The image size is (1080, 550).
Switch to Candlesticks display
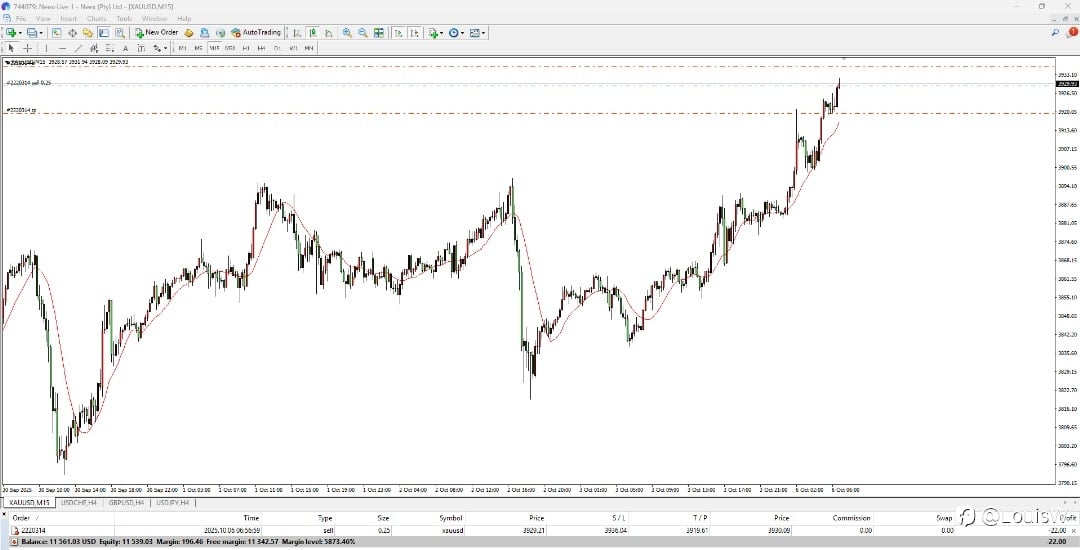coord(313,32)
